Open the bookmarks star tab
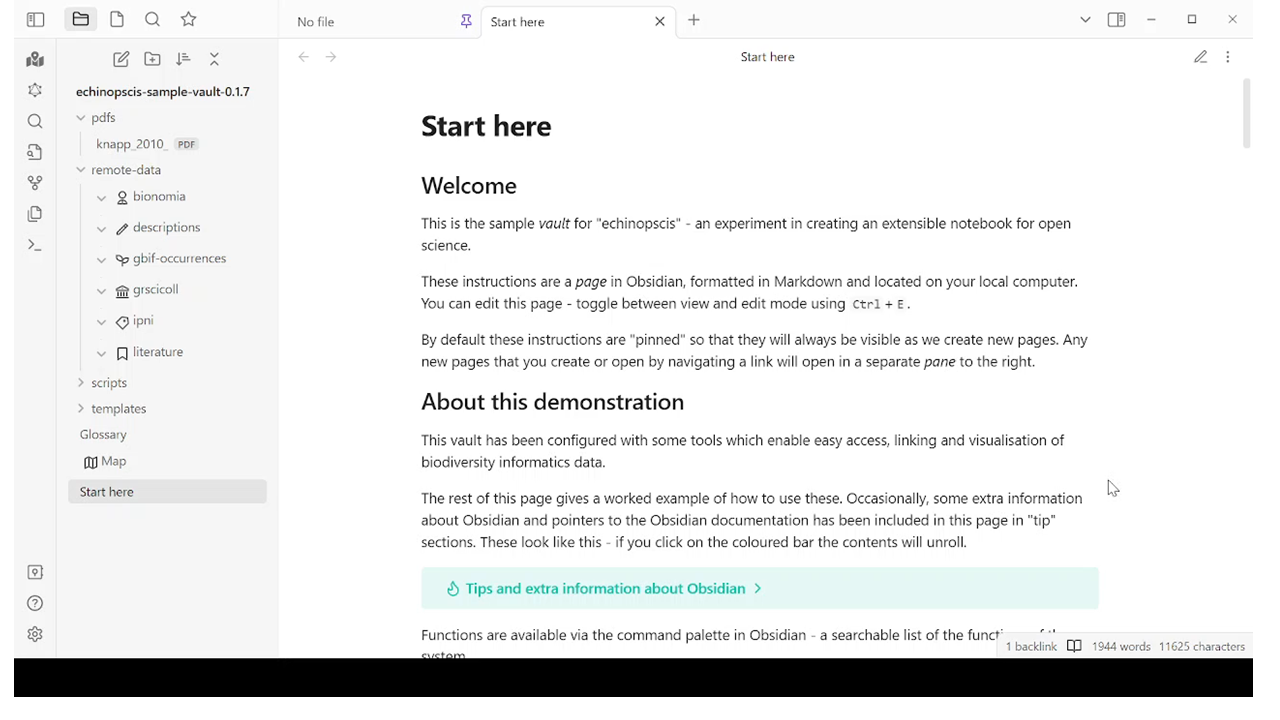Viewport: 1280px width, 720px height. click(188, 19)
